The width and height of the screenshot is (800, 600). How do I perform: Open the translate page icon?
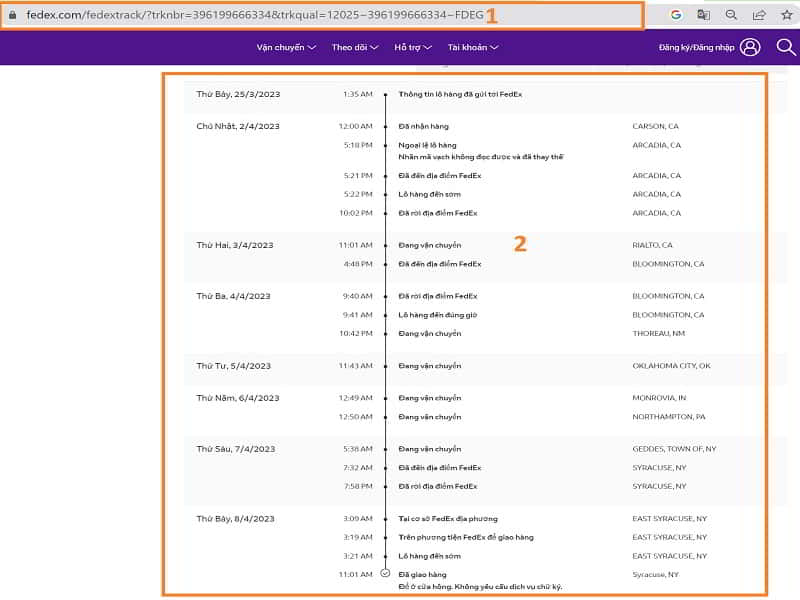tap(703, 15)
